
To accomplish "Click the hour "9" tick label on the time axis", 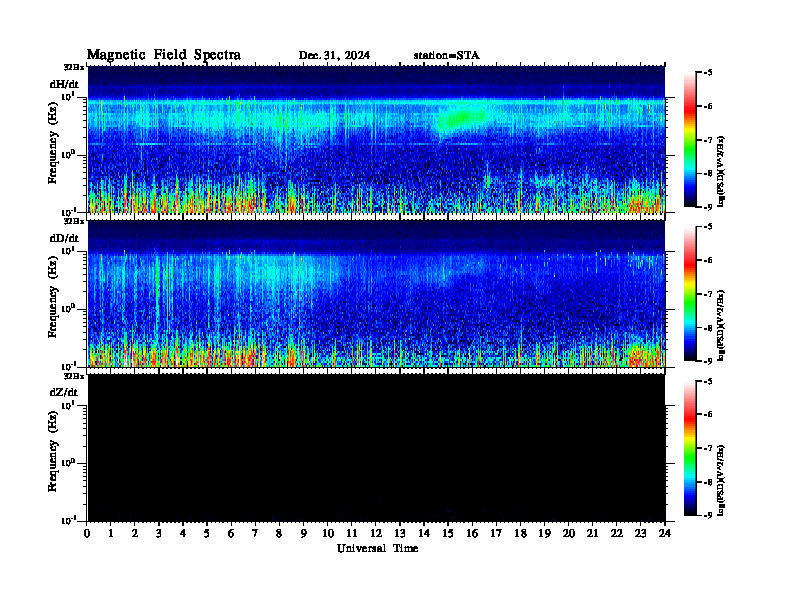I will (x=303, y=533).
